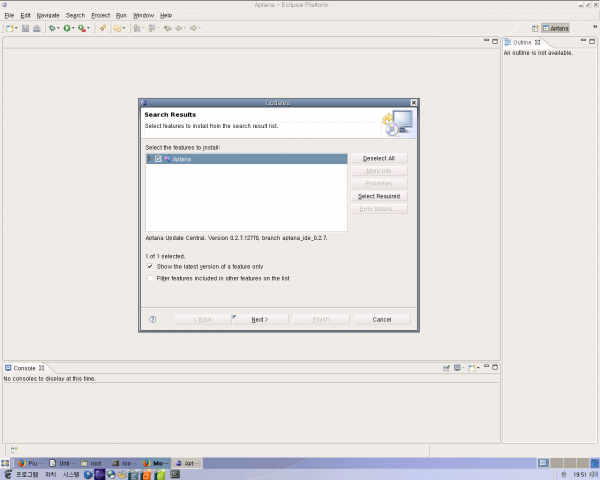Close the Updates dialog with X
600x480 pixels.
tap(414, 103)
